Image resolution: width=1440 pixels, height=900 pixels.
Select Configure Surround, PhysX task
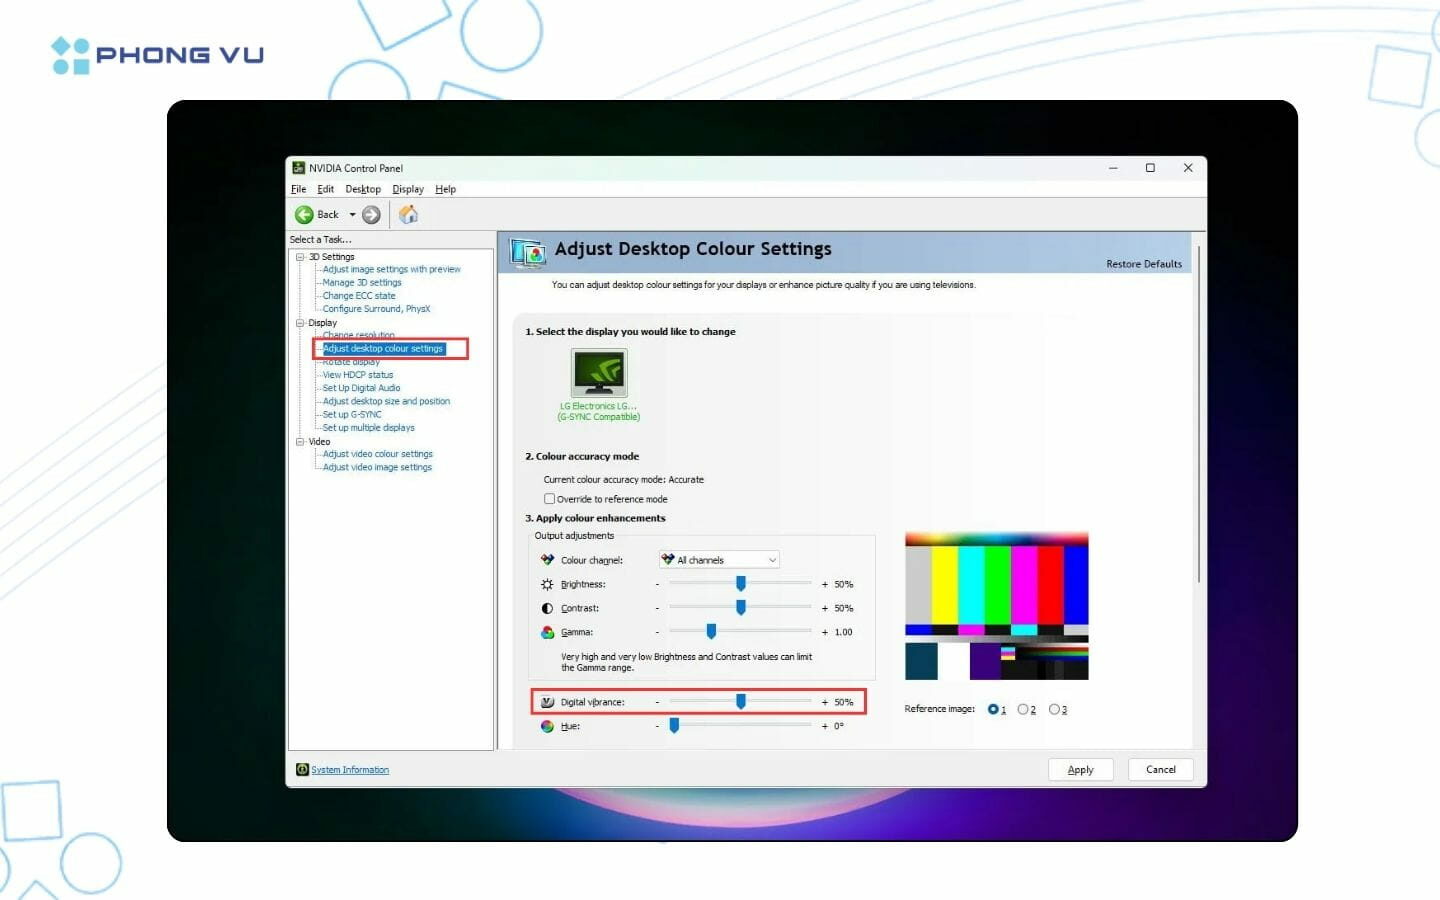click(x=376, y=309)
